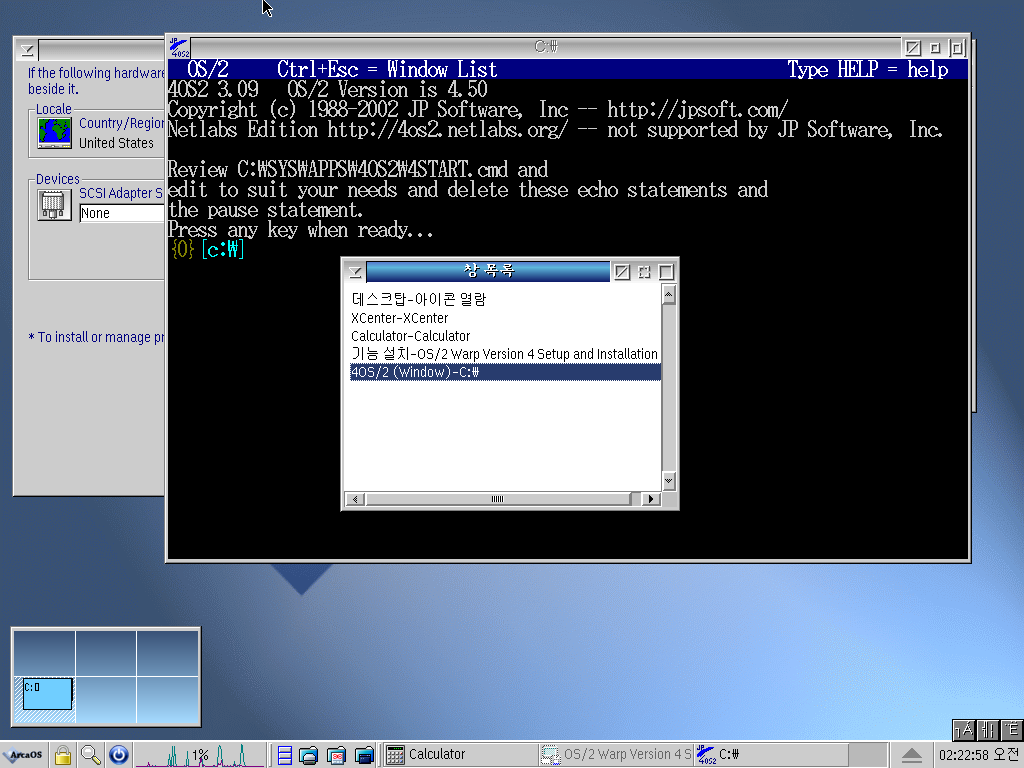The width and height of the screenshot is (1024, 768).
Task: Open the window list's system menu
Action: 354,272
